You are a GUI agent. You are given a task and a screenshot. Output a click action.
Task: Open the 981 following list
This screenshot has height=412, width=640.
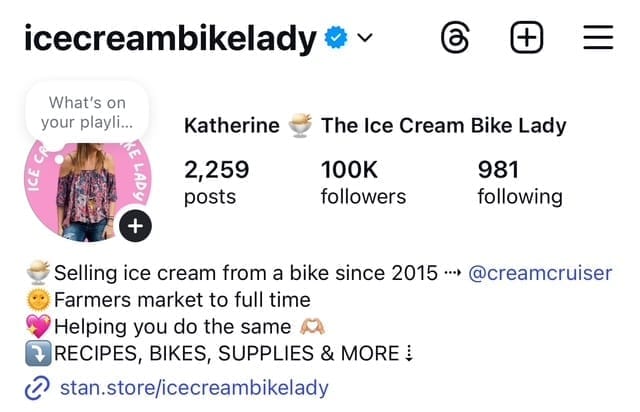519,182
